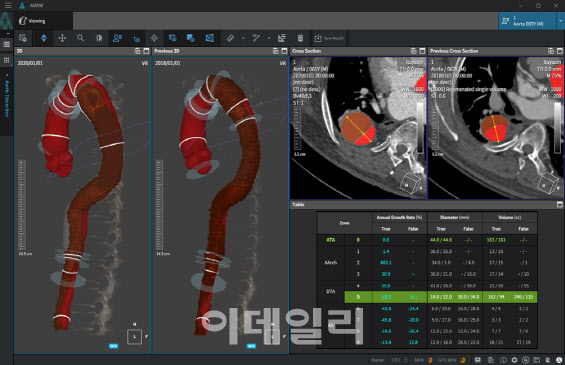Open settings gear in status bar
This screenshot has width=565, height=365.
click(514, 360)
